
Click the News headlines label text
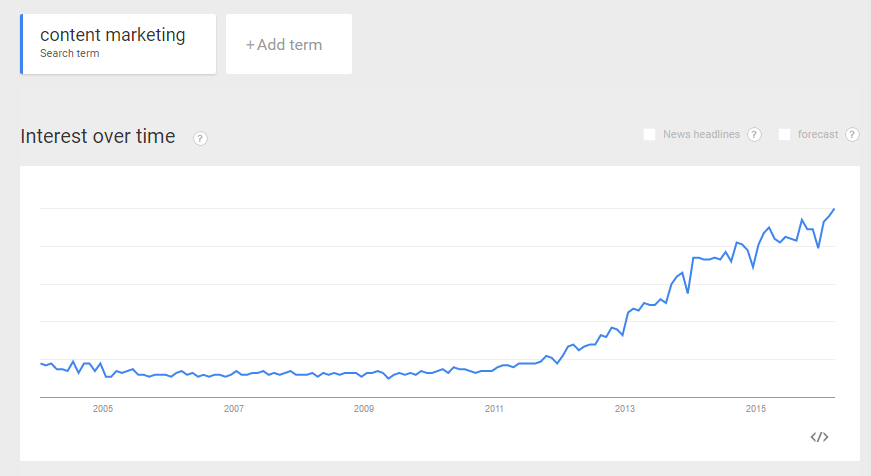click(x=702, y=134)
